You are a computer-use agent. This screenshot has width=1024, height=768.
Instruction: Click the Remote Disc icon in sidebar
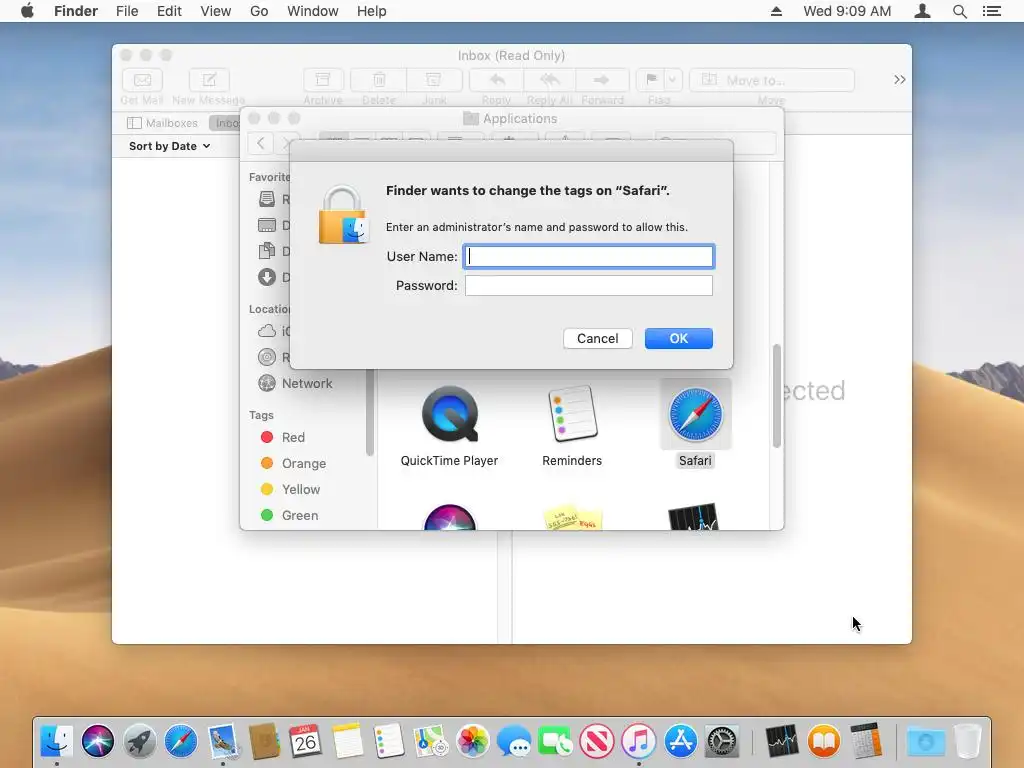(266, 357)
